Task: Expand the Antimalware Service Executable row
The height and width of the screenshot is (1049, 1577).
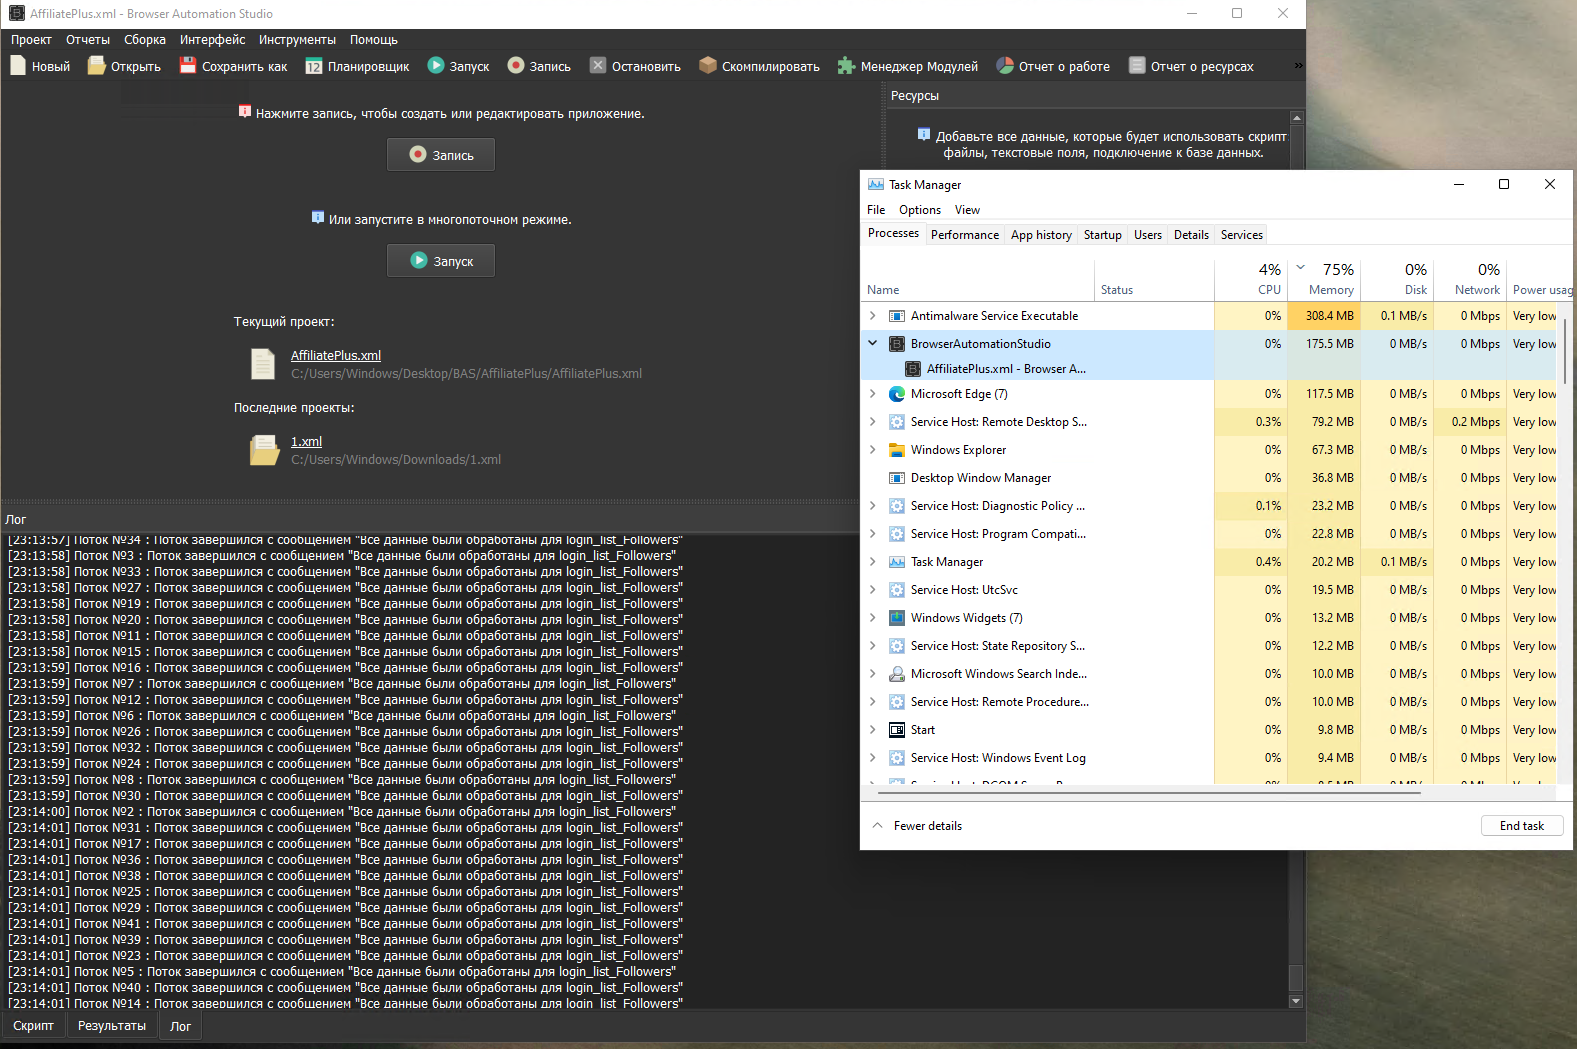Action: pos(873,316)
